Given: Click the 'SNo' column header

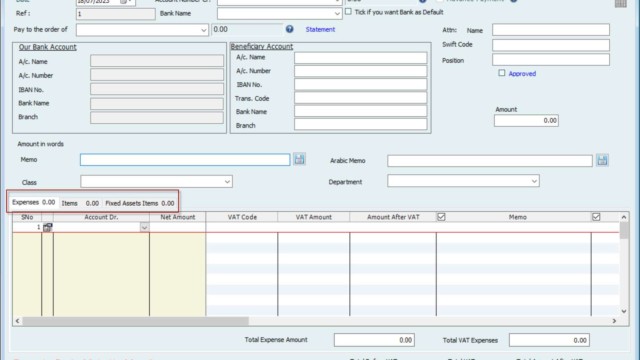Looking at the screenshot, I should 27,217.
